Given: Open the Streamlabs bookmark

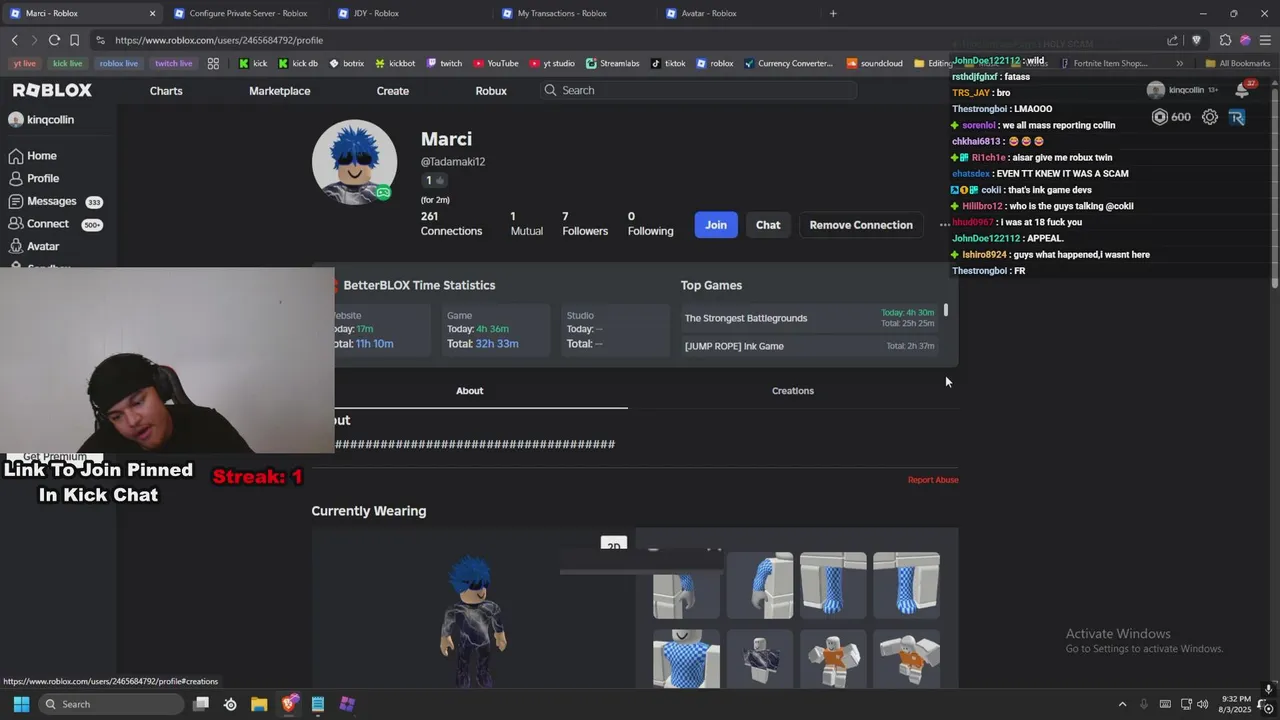Looking at the screenshot, I should pos(612,63).
